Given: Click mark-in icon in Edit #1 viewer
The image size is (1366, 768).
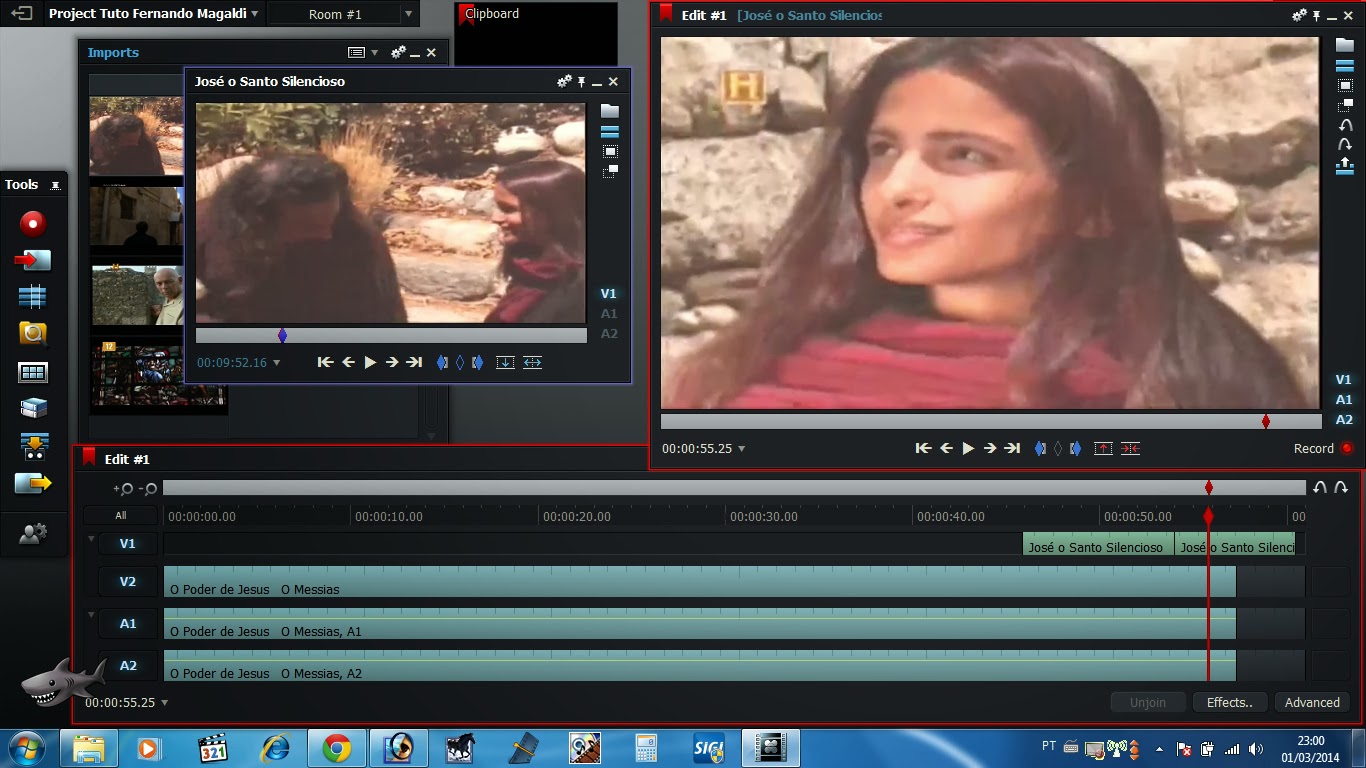Looking at the screenshot, I should click(x=1040, y=448).
